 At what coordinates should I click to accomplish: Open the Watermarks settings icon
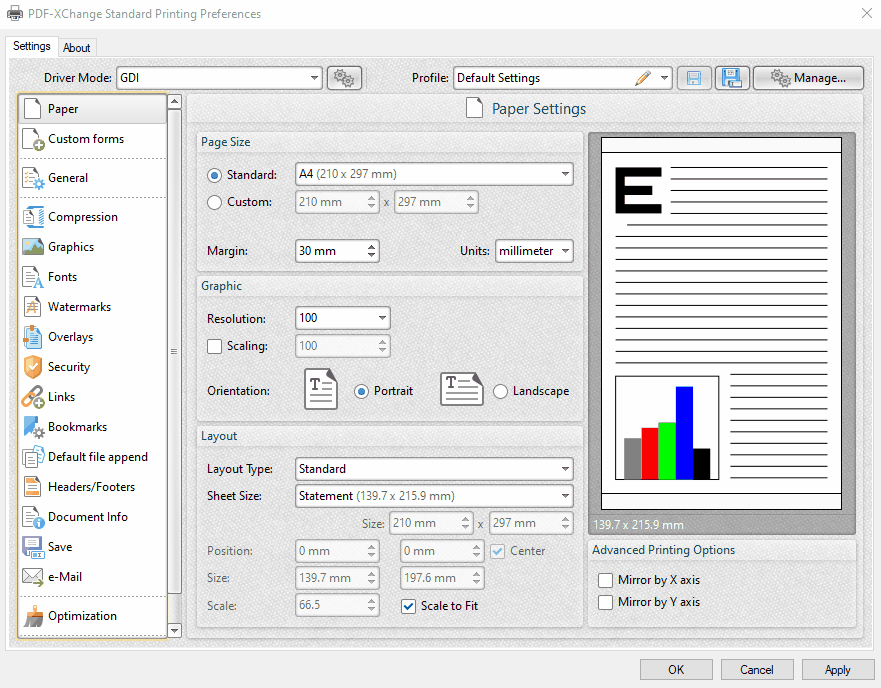coord(33,307)
